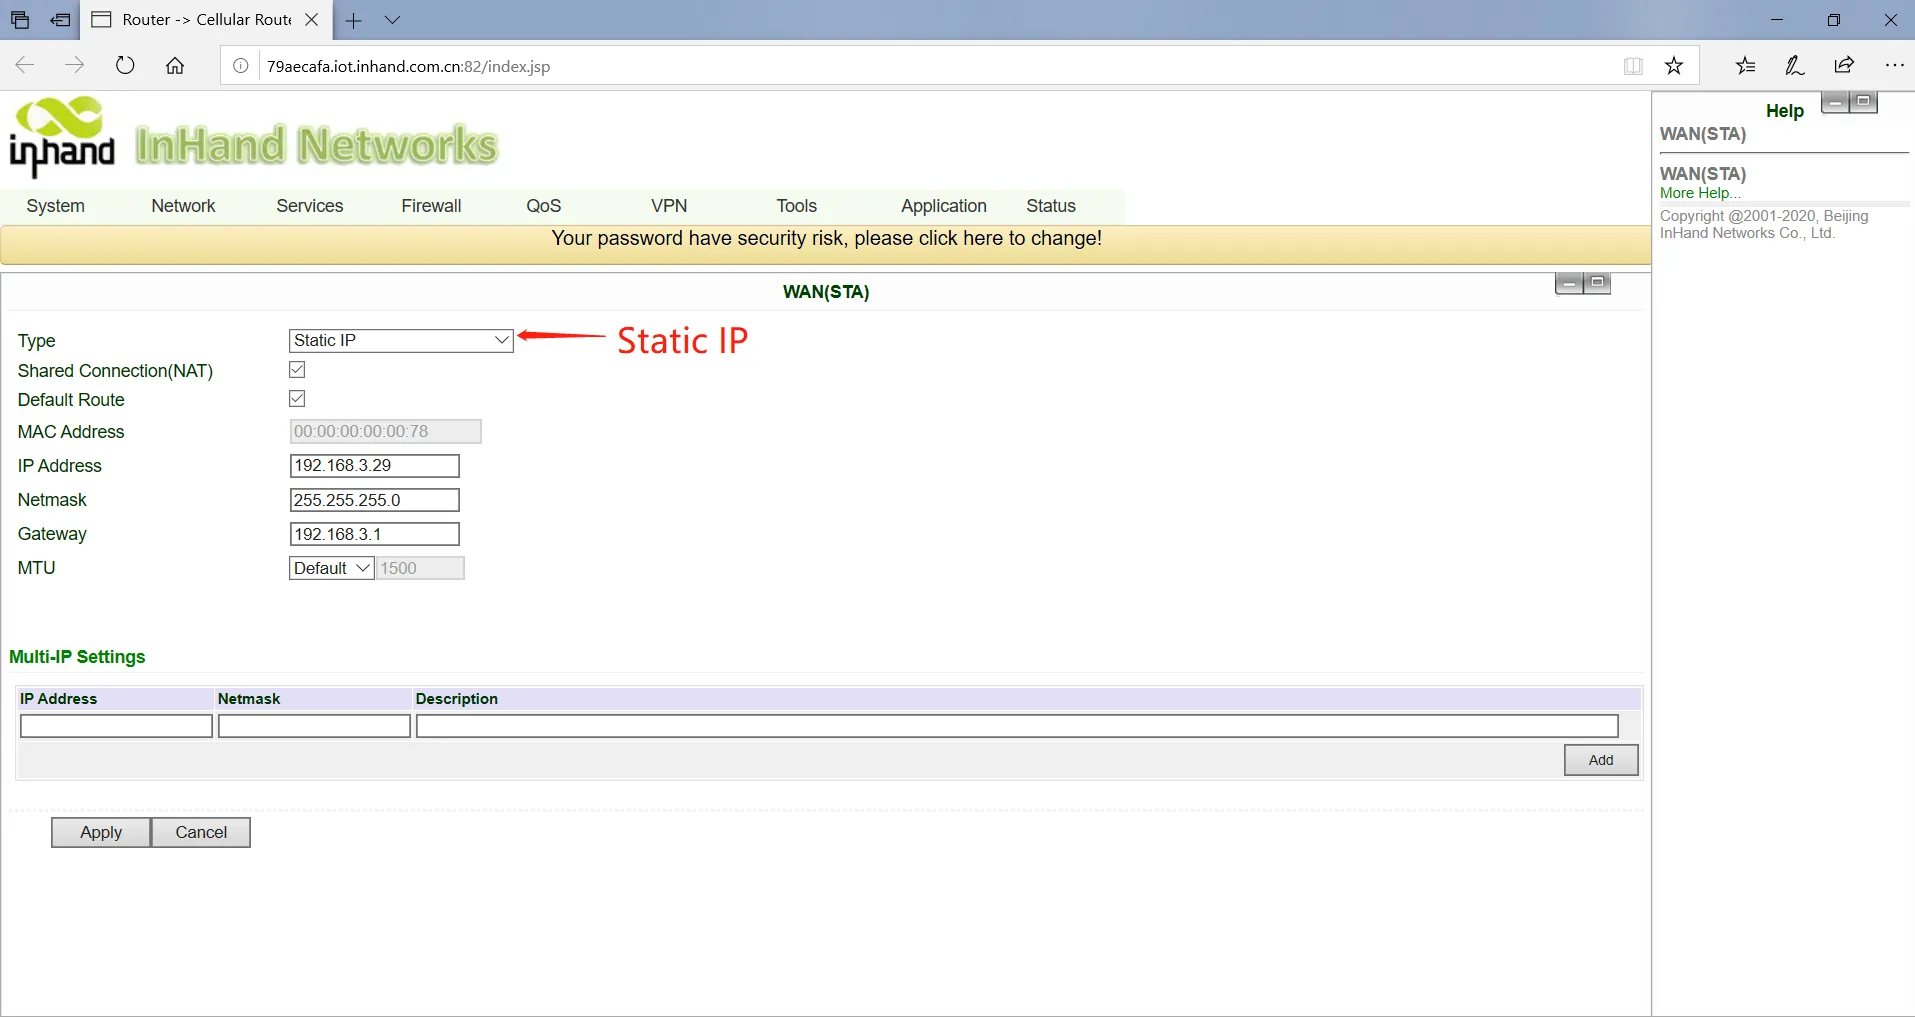The width and height of the screenshot is (1915, 1017).
Task: Open new tab plus button
Action: pyautogui.click(x=354, y=20)
